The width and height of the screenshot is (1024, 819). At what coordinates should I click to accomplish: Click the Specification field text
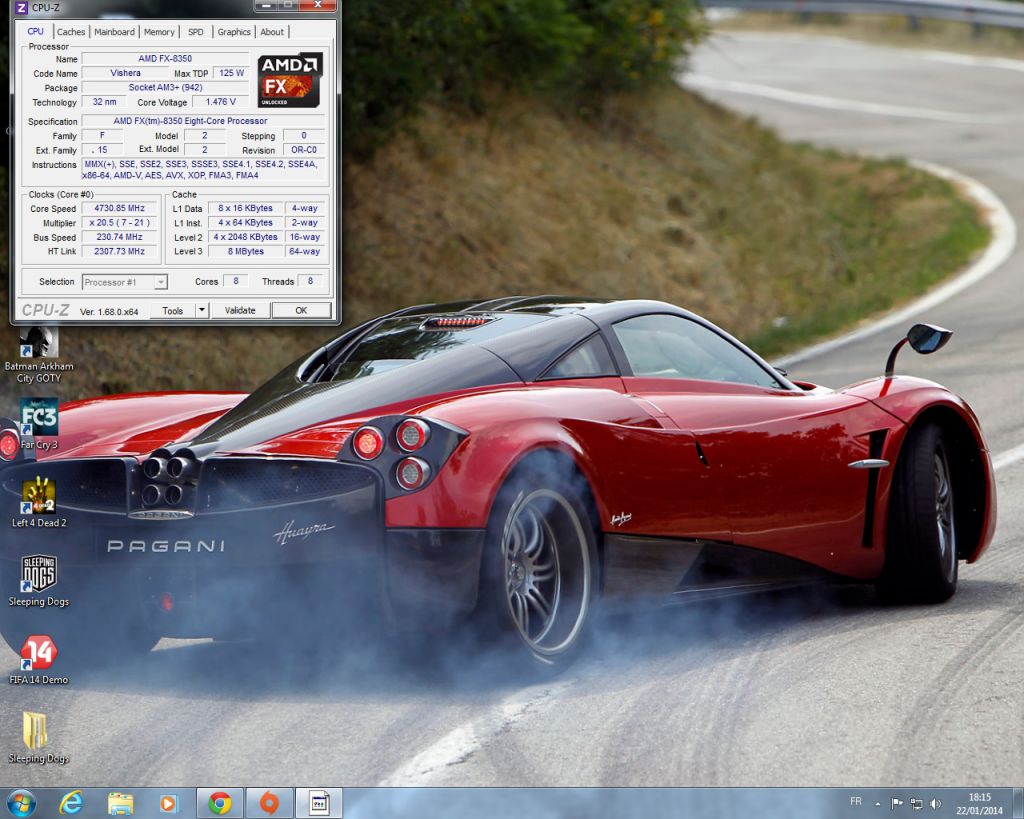[x=203, y=121]
